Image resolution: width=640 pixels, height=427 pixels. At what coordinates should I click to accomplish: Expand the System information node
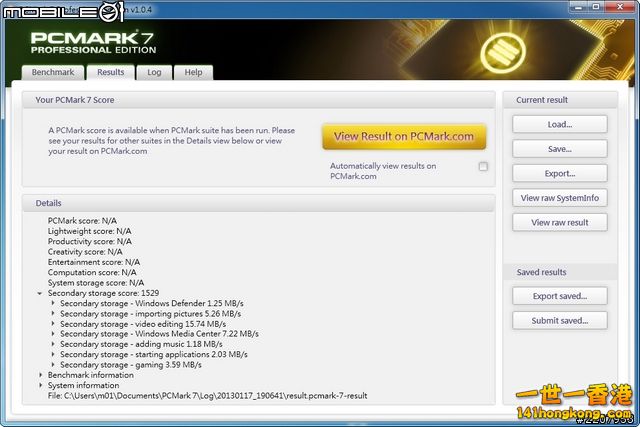point(40,385)
